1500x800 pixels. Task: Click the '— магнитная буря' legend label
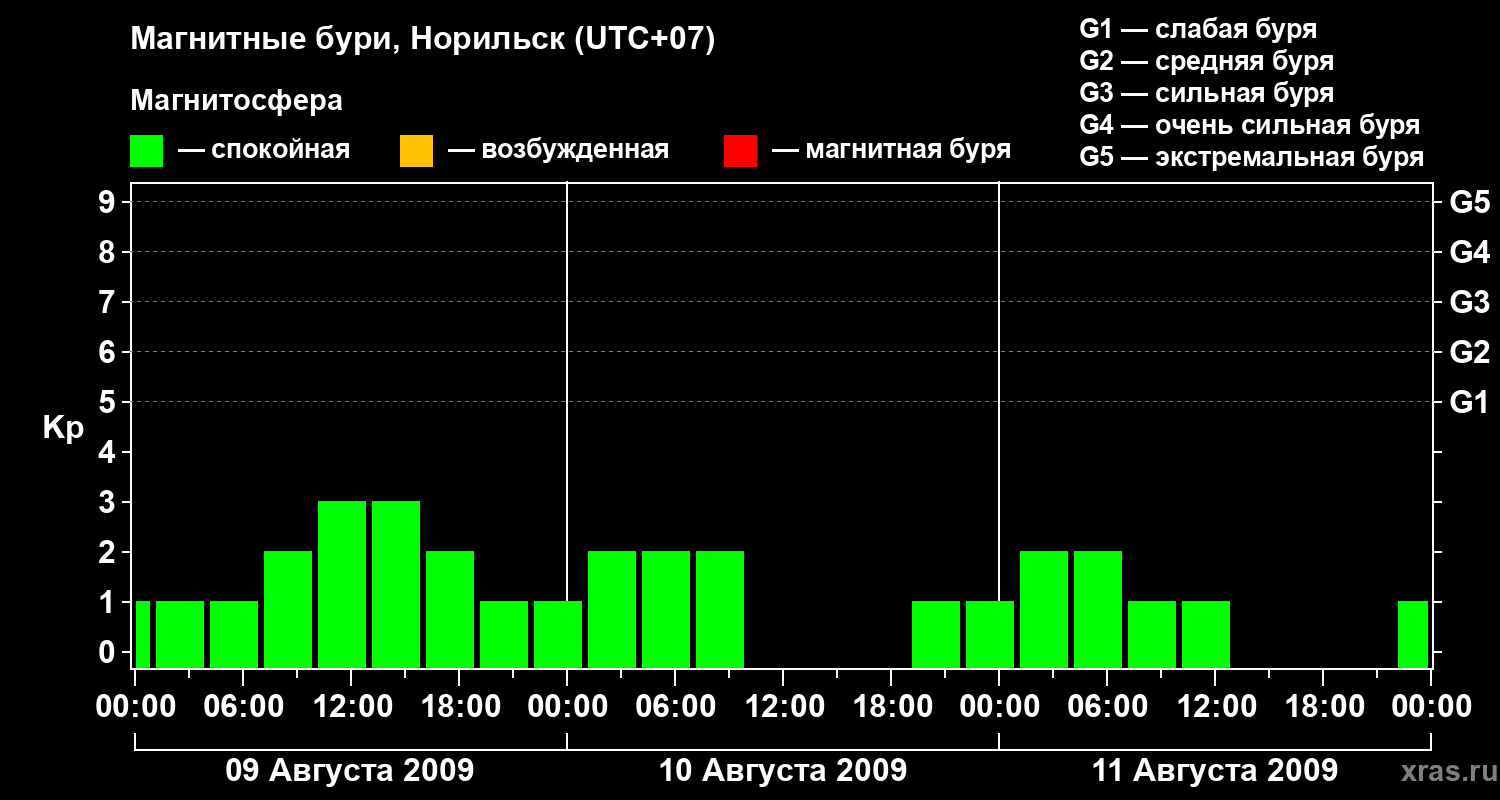coord(892,150)
